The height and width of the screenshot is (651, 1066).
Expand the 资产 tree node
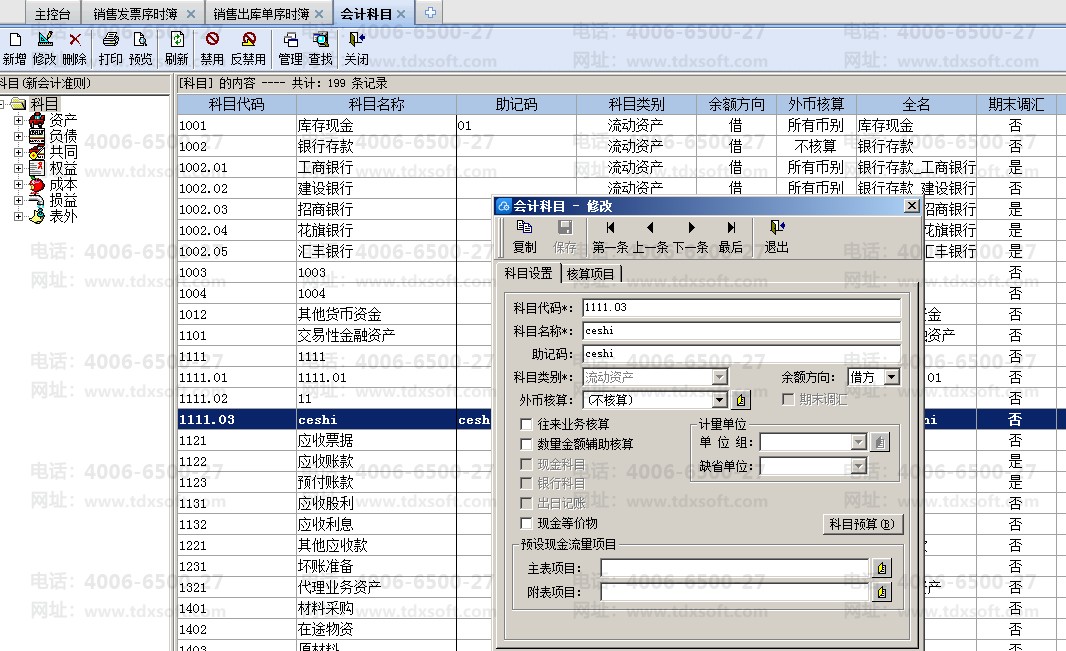[x=18, y=120]
